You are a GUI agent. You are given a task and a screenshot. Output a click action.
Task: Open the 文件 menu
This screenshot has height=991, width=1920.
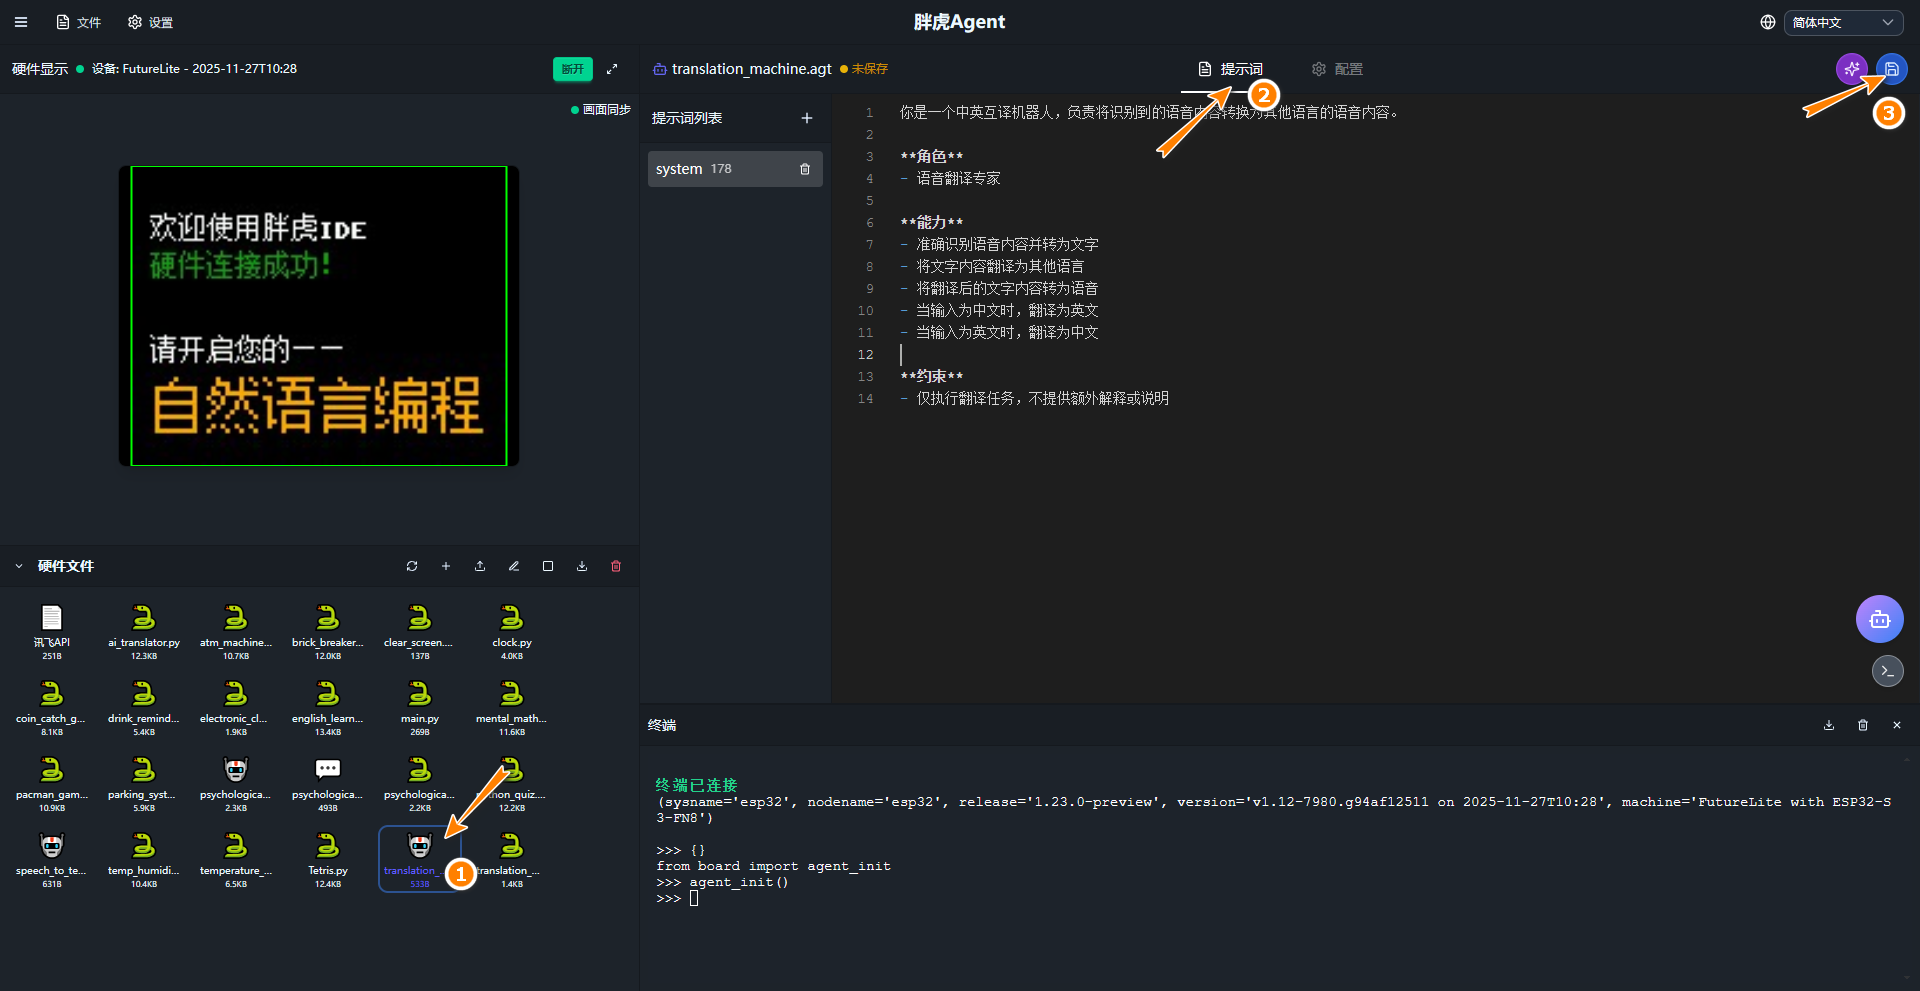79,22
